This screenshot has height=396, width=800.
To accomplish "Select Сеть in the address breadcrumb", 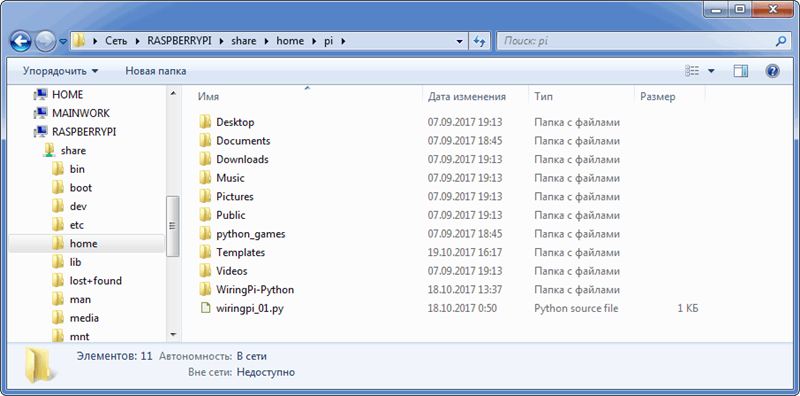I will 116,41.
